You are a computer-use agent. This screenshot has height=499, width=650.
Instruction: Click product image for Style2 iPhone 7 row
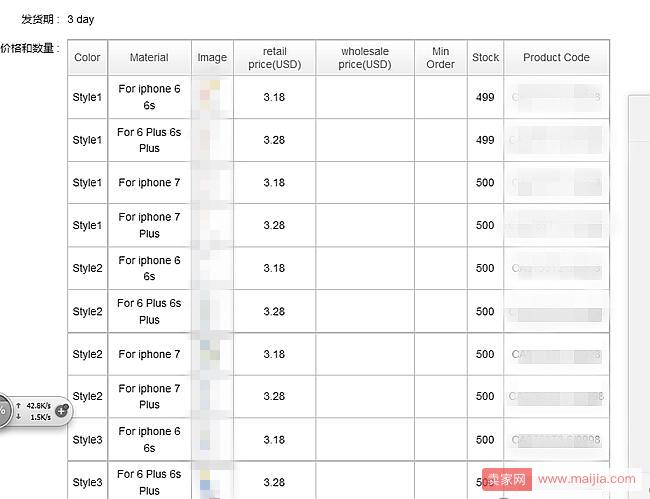(211, 354)
